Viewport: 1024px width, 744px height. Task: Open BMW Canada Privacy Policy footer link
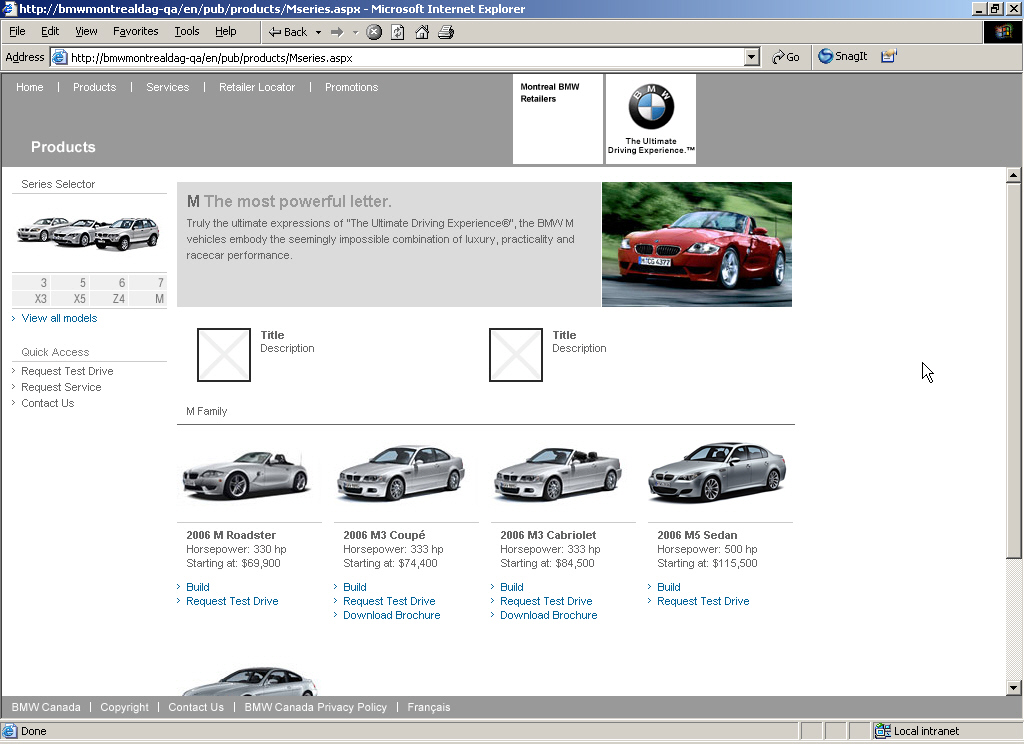pyautogui.click(x=315, y=707)
